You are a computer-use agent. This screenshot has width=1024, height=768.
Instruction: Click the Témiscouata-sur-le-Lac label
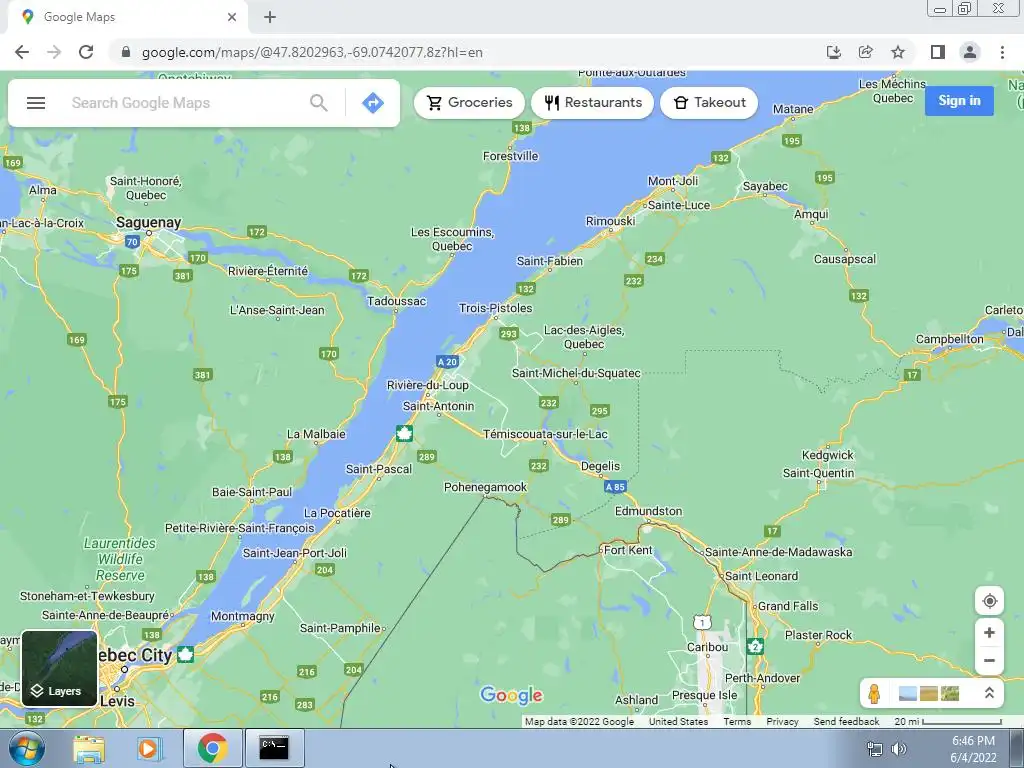click(545, 434)
